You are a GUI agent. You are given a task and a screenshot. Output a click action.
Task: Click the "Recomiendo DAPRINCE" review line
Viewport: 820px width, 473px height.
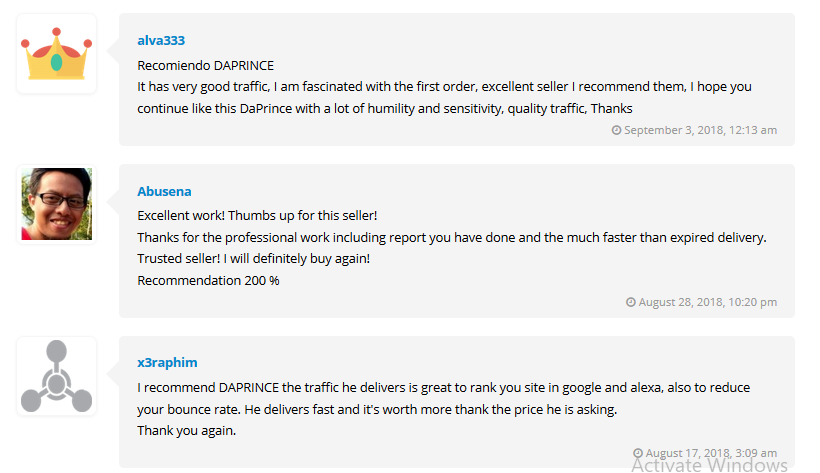pos(205,66)
